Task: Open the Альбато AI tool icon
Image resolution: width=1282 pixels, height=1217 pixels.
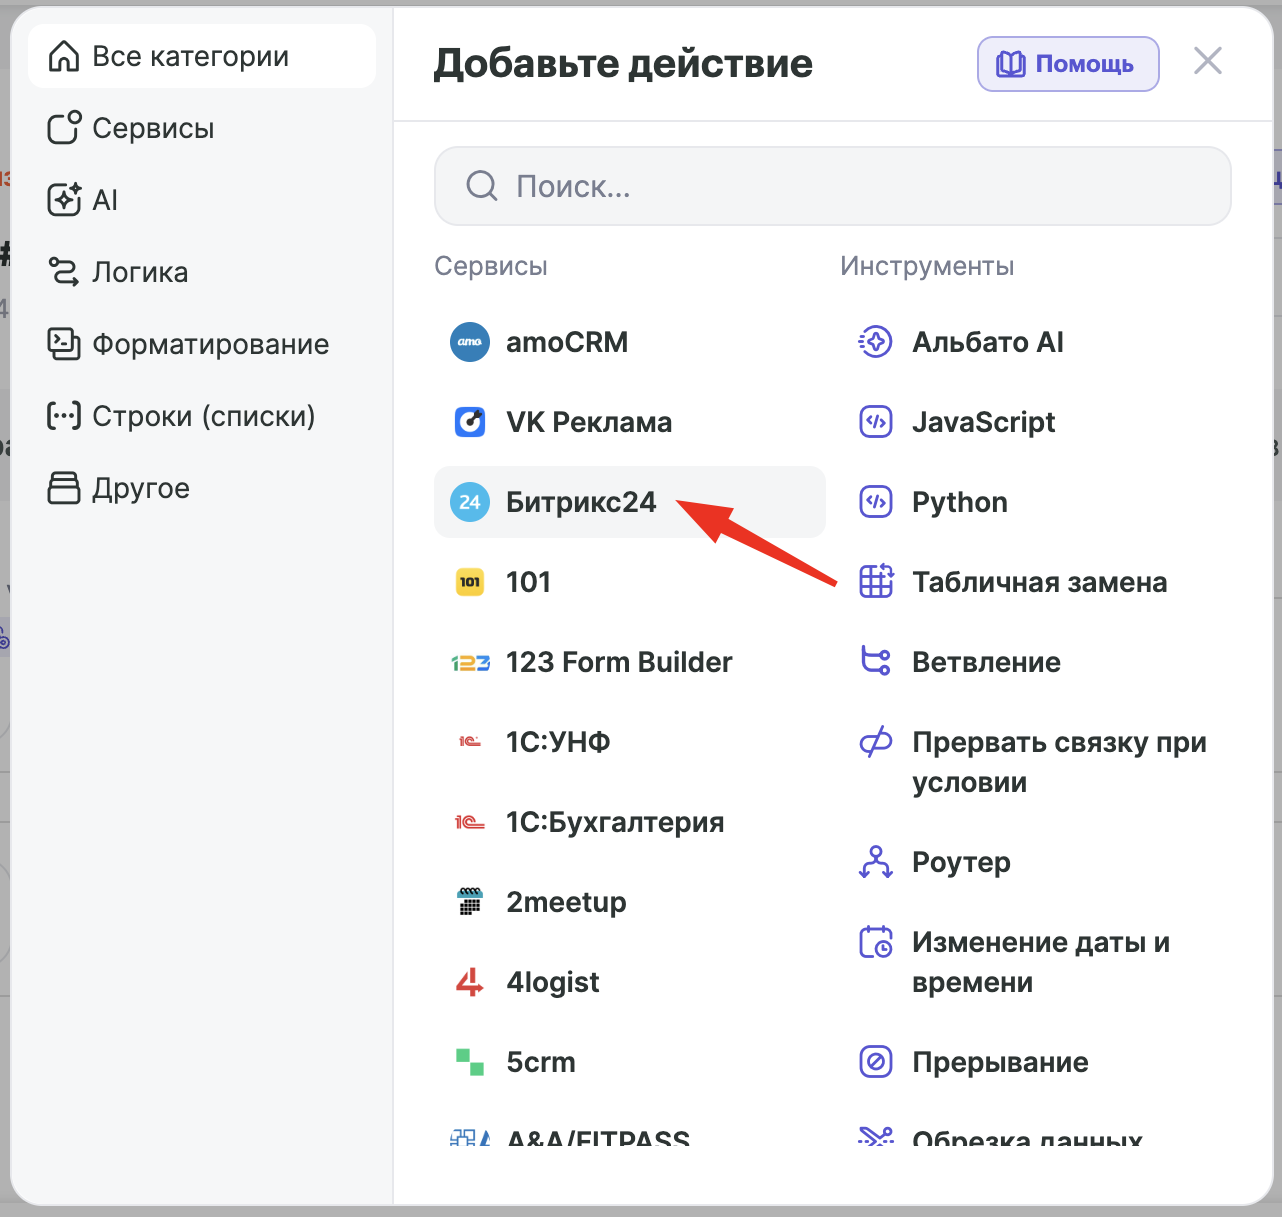Action: 876,342
